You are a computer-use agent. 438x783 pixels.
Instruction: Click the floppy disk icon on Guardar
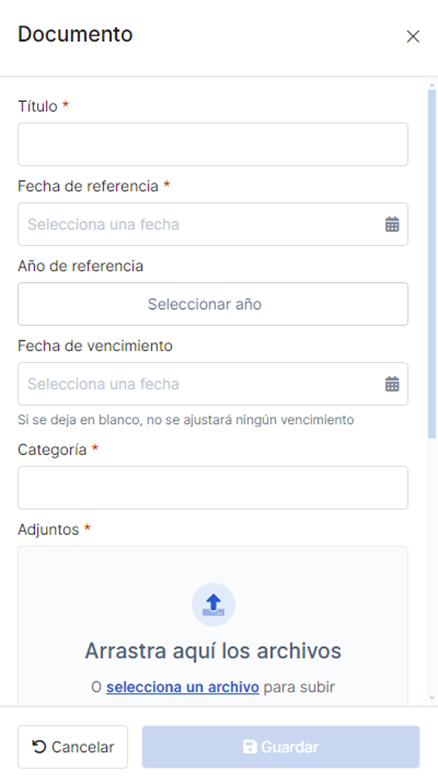pos(249,747)
